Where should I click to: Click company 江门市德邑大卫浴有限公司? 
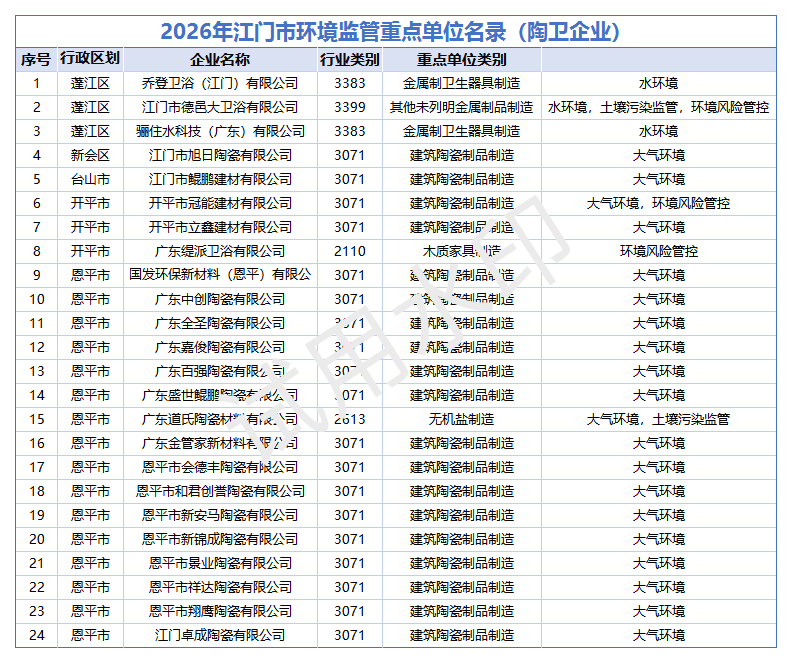(x=220, y=107)
